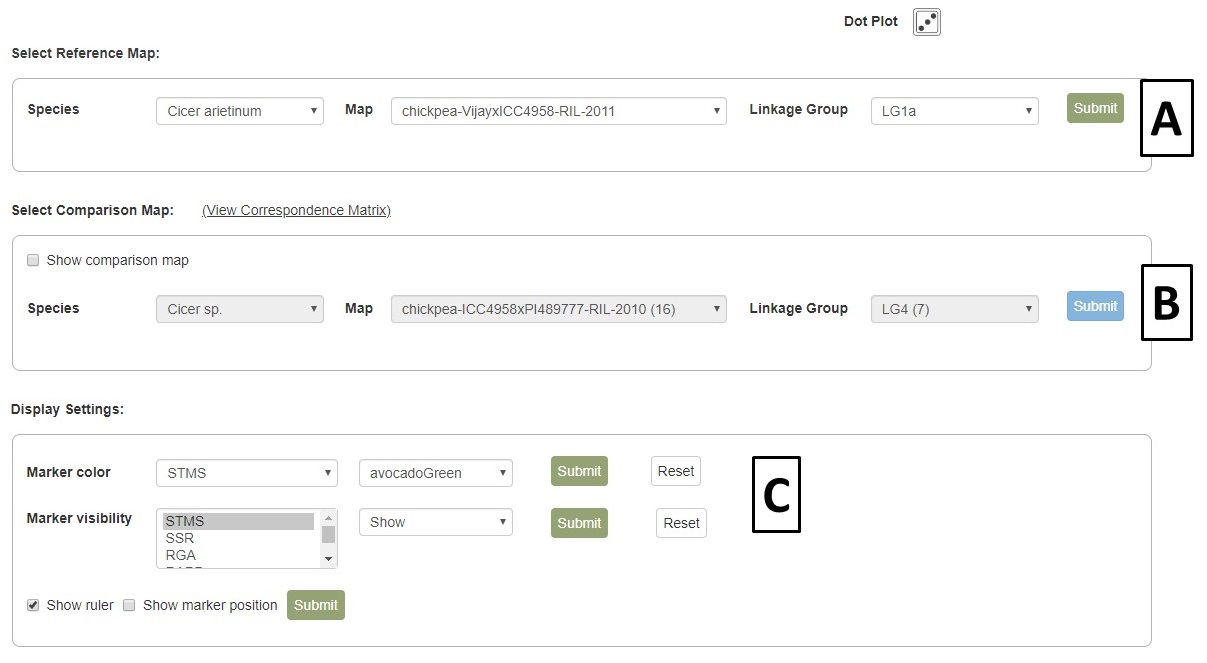Viewport: 1207px width, 663px height.
Task: Open reference Species dropdown Cicer arietinum
Action: coord(240,111)
